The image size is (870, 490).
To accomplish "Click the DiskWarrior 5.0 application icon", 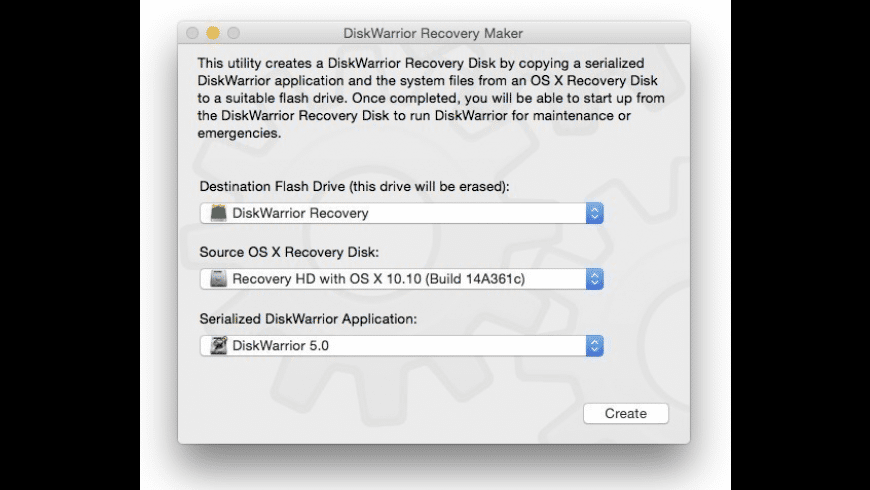I will click(217, 346).
